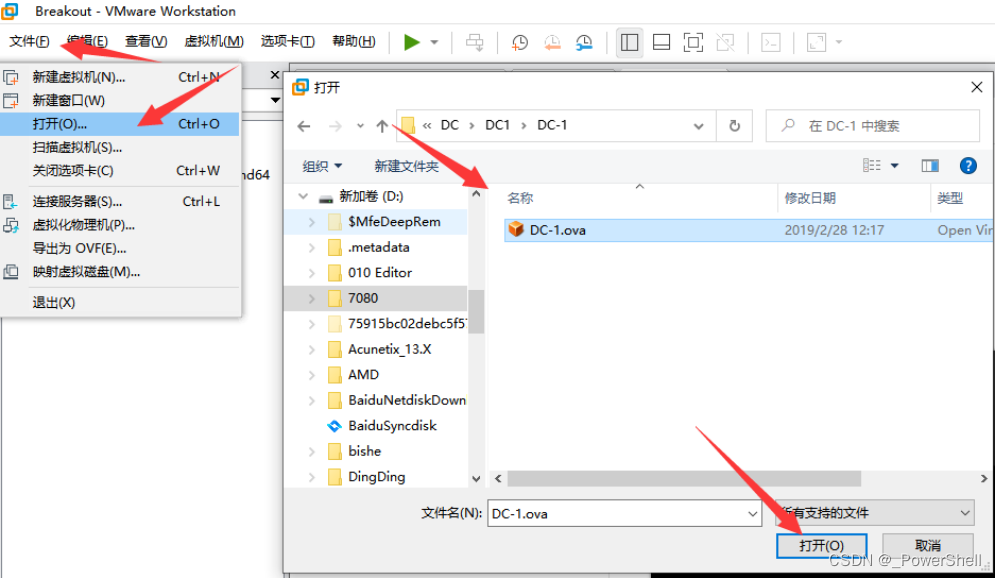Click the 文件名(N) combo box field
The image size is (996, 578).
pos(624,513)
